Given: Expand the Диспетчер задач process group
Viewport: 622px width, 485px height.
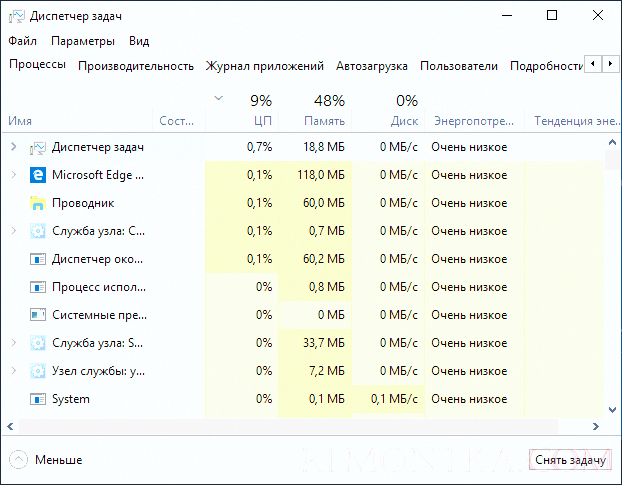Looking at the screenshot, I should [13, 147].
